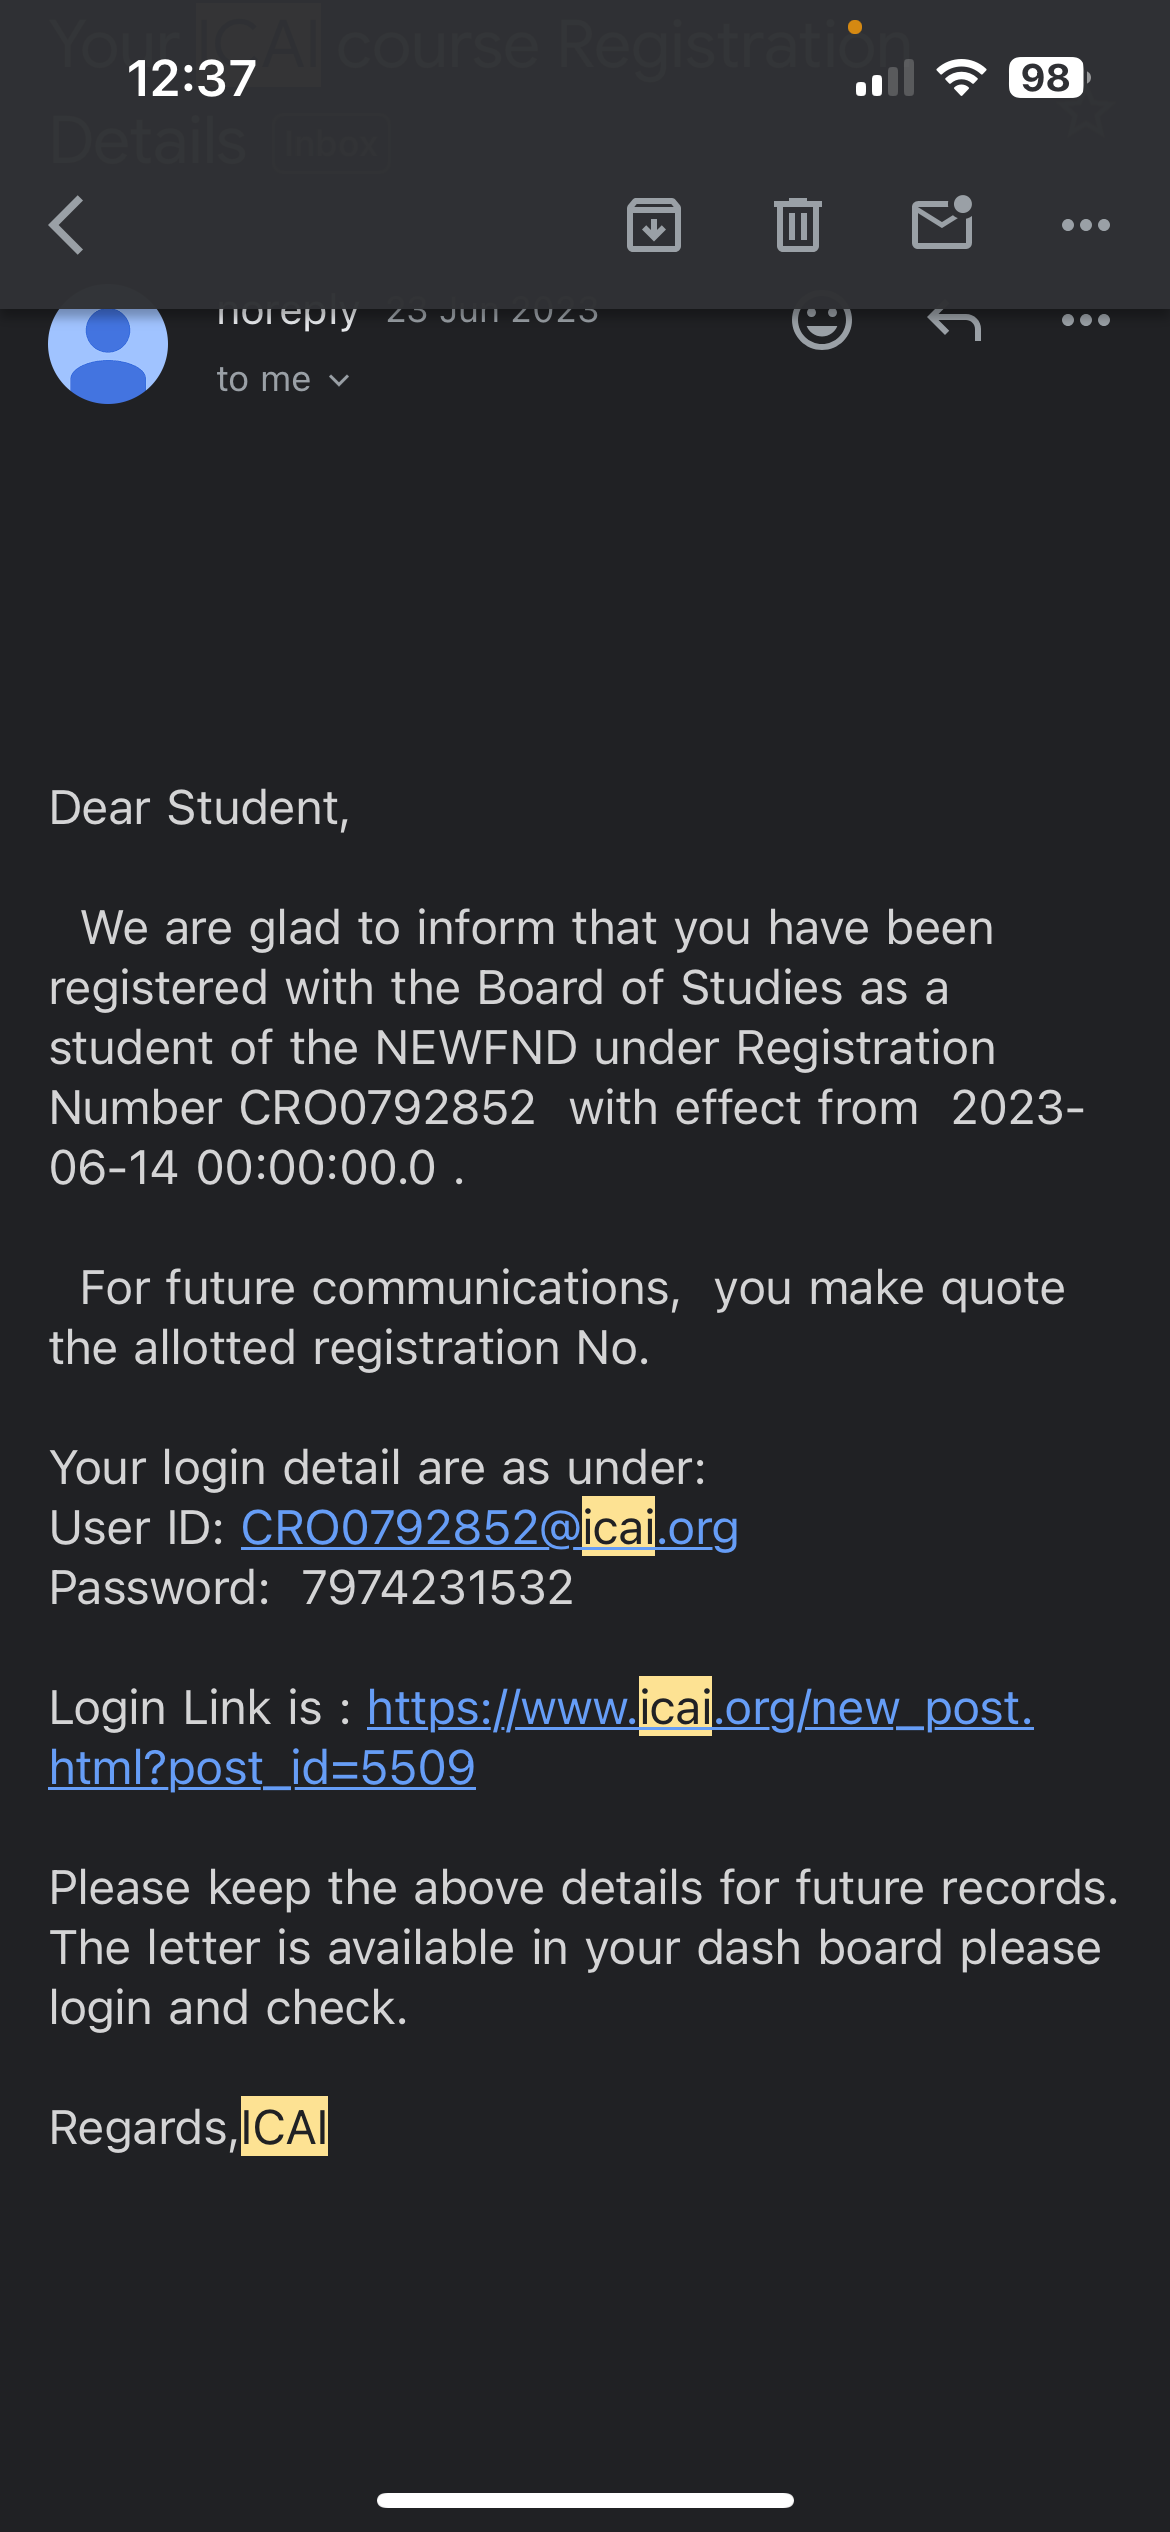Tap the battery indicator showing 98

(x=1047, y=78)
